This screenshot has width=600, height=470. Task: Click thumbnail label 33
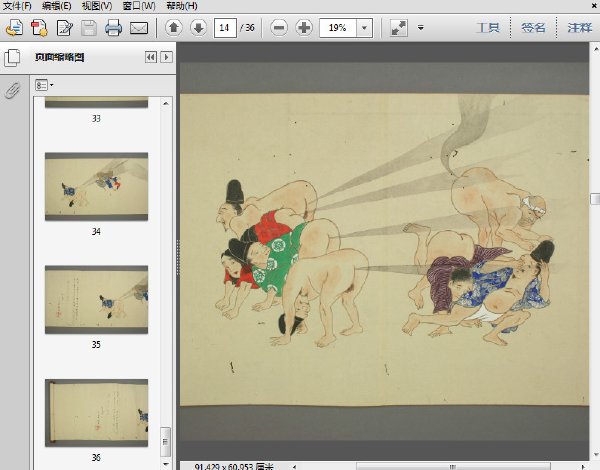[96, 119]
